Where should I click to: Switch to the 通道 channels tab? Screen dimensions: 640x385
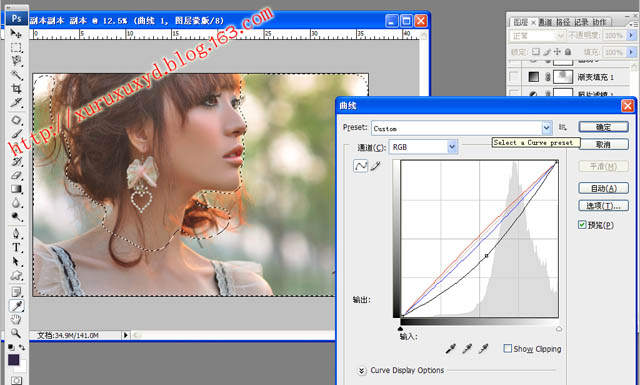(x=545, y=22)
